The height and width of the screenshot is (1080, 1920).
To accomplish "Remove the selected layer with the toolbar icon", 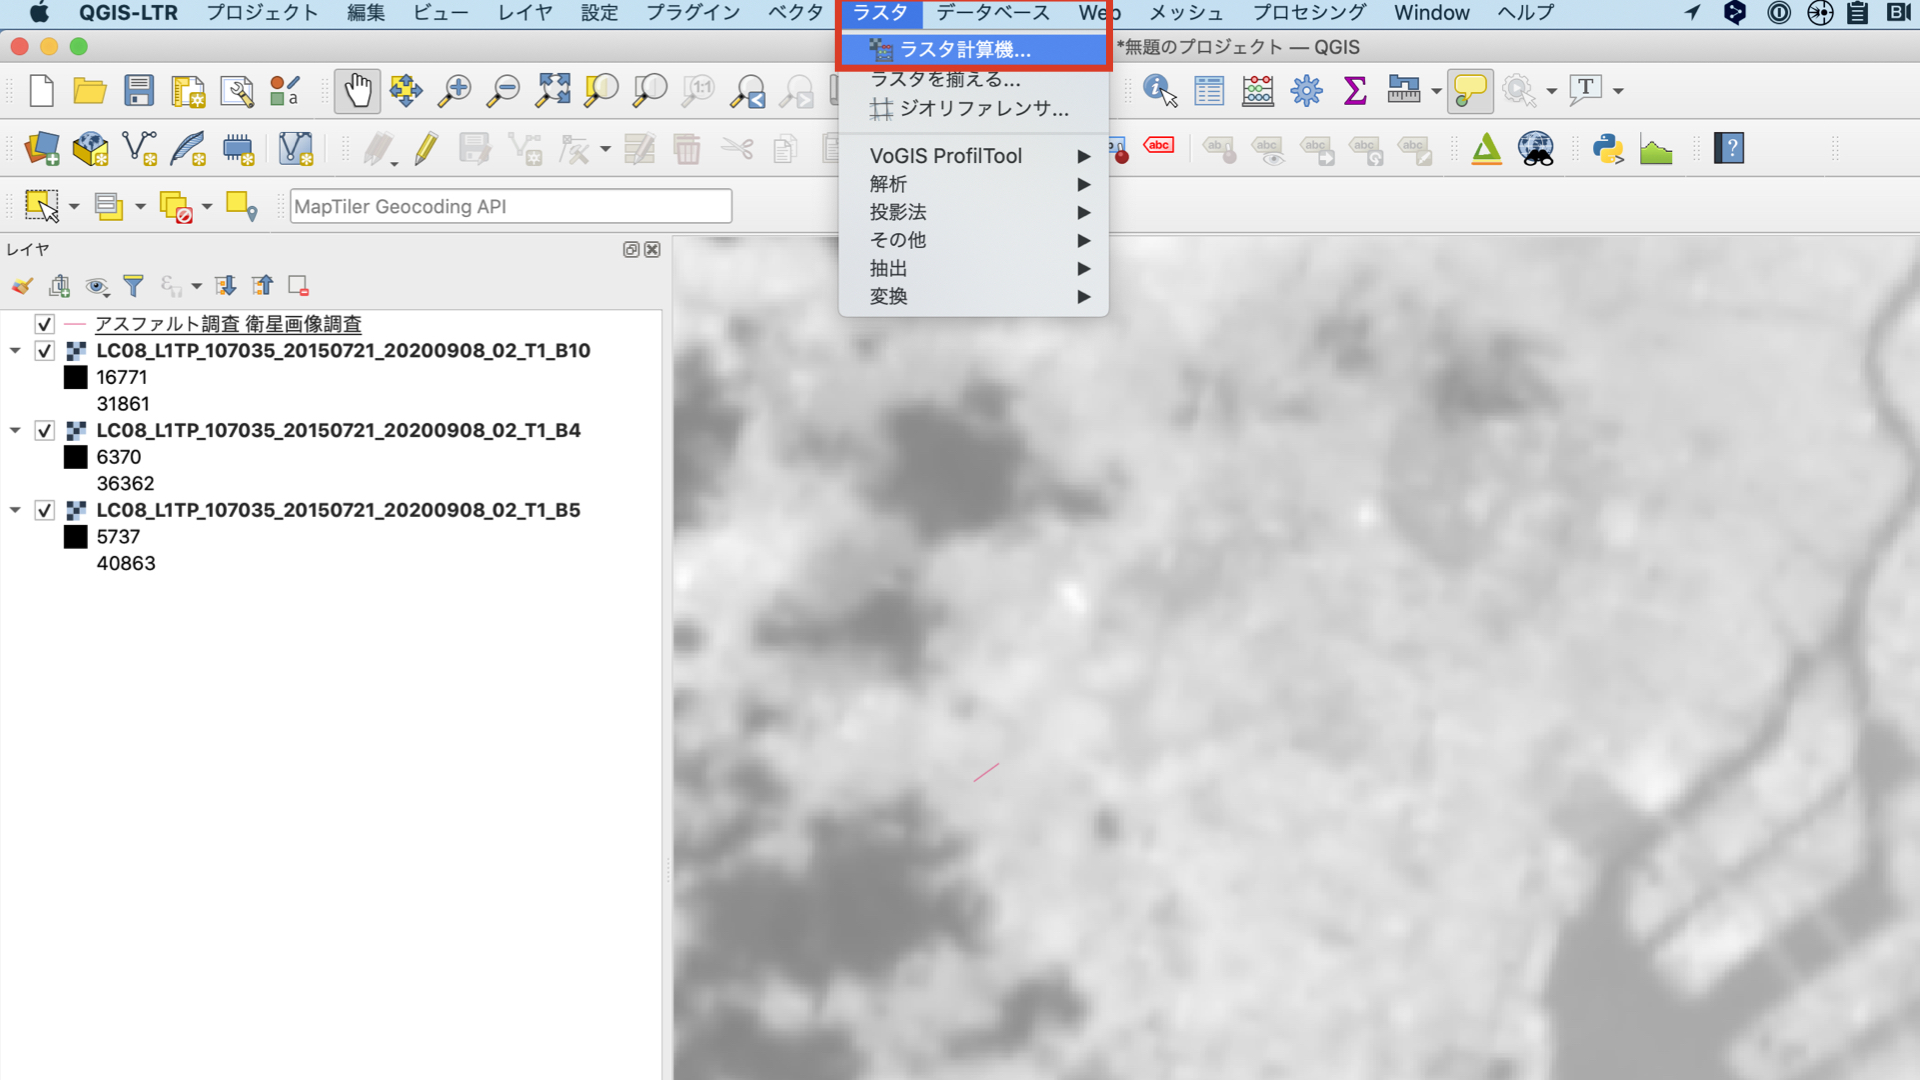I will tap(298, 286).
